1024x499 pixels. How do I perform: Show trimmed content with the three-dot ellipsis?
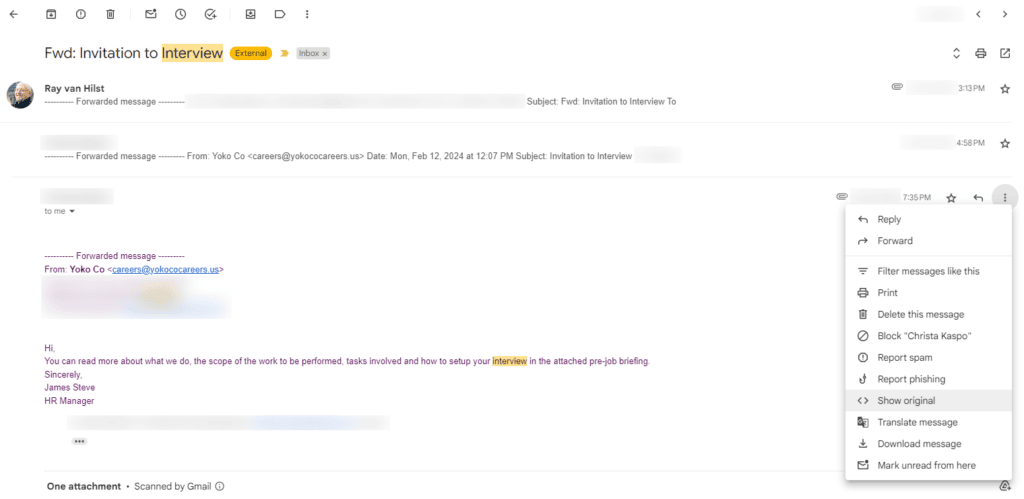pyautogui.click(x=79, y=441)
